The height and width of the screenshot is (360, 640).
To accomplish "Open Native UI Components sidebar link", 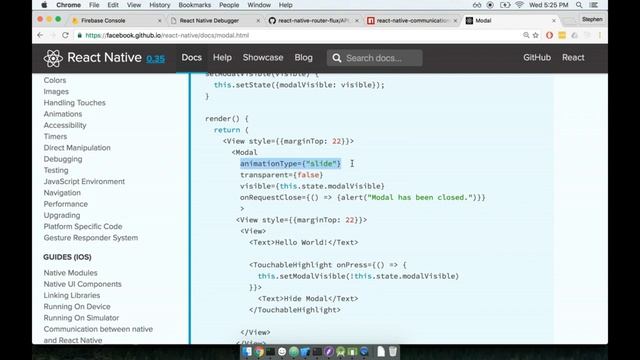I will click(x=82, y=284).
